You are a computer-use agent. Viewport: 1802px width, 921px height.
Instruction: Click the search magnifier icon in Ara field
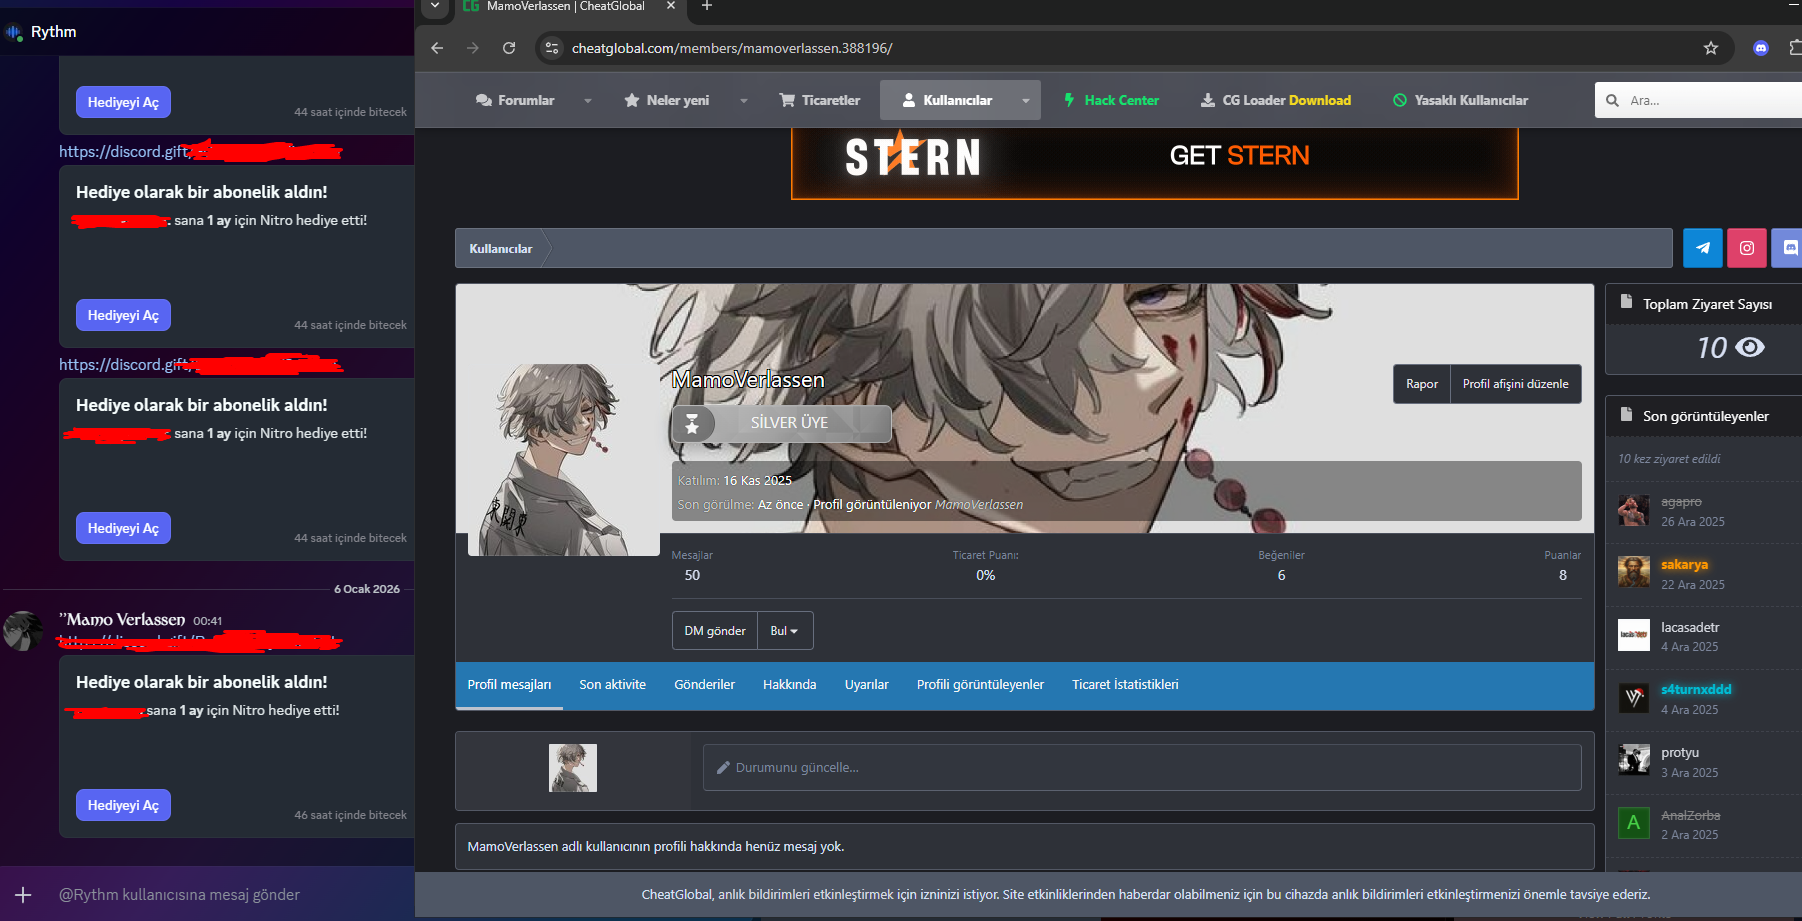[x=1612, y=100]
